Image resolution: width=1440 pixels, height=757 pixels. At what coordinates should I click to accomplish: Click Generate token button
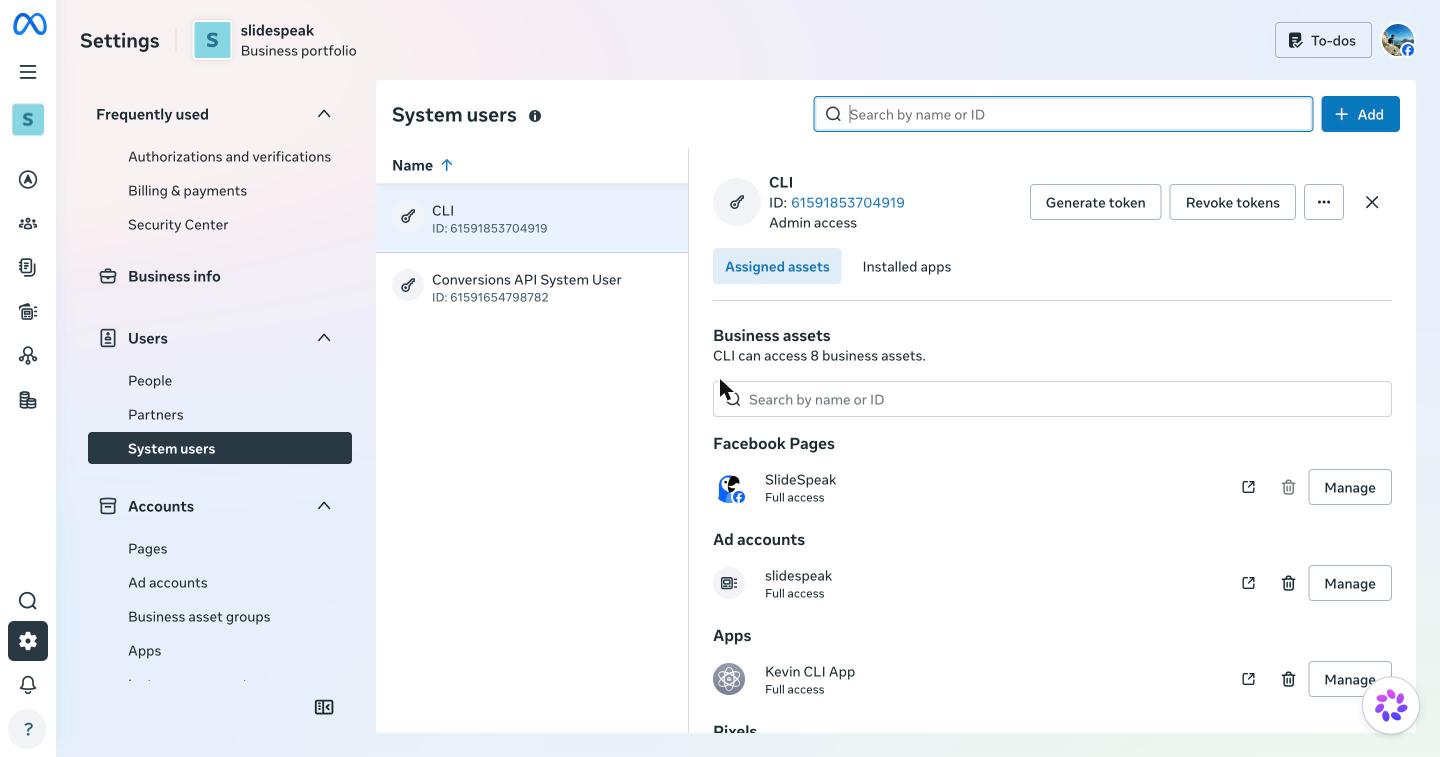(x=1095, y=202)
